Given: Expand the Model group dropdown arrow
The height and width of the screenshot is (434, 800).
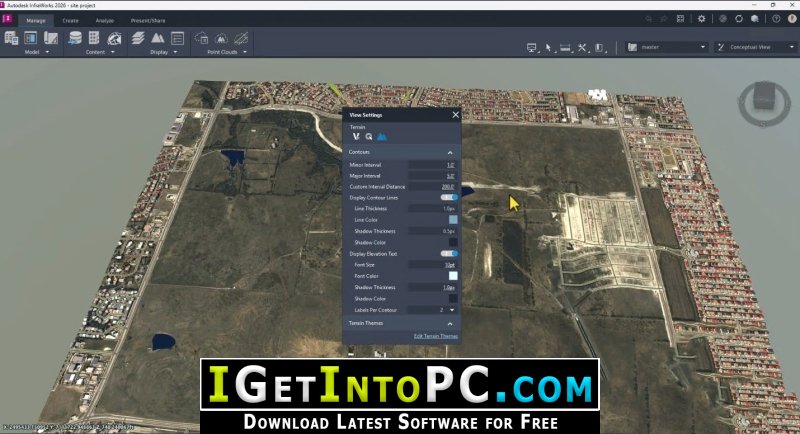Looking at the screenshot, I should click(x=47, y=52).
